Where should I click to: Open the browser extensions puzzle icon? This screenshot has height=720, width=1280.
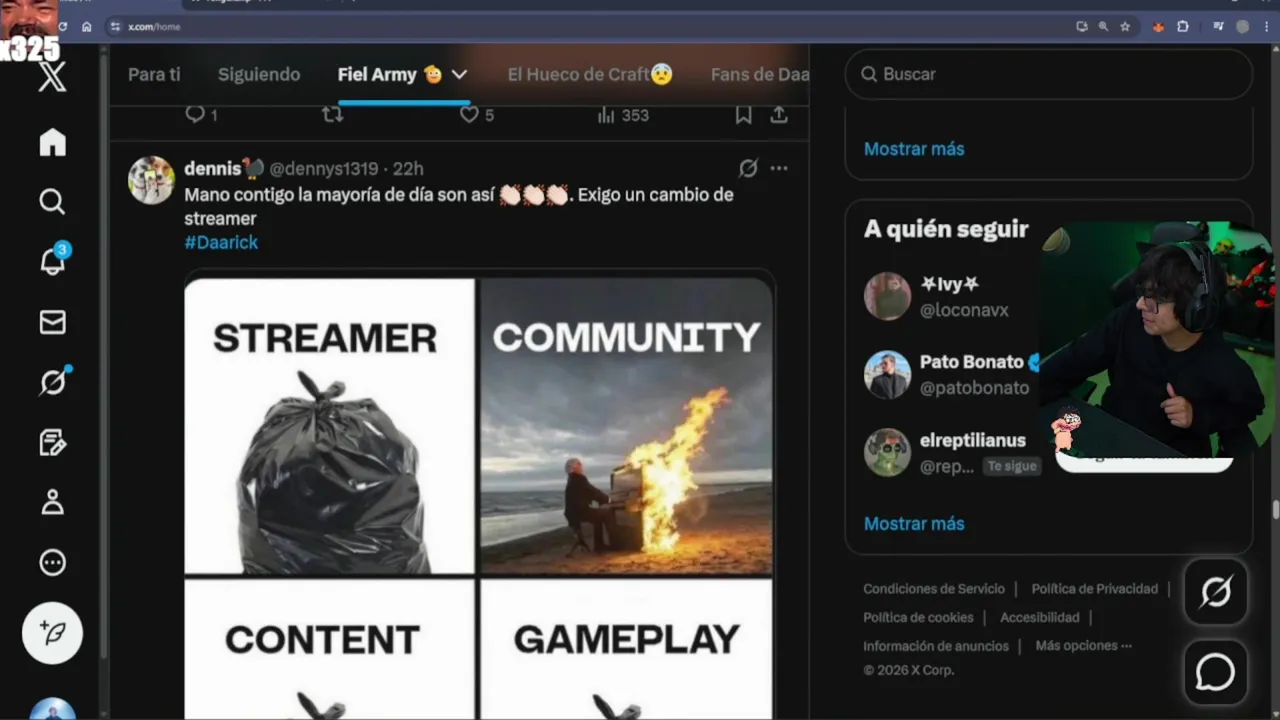[x=1183, y=27]
